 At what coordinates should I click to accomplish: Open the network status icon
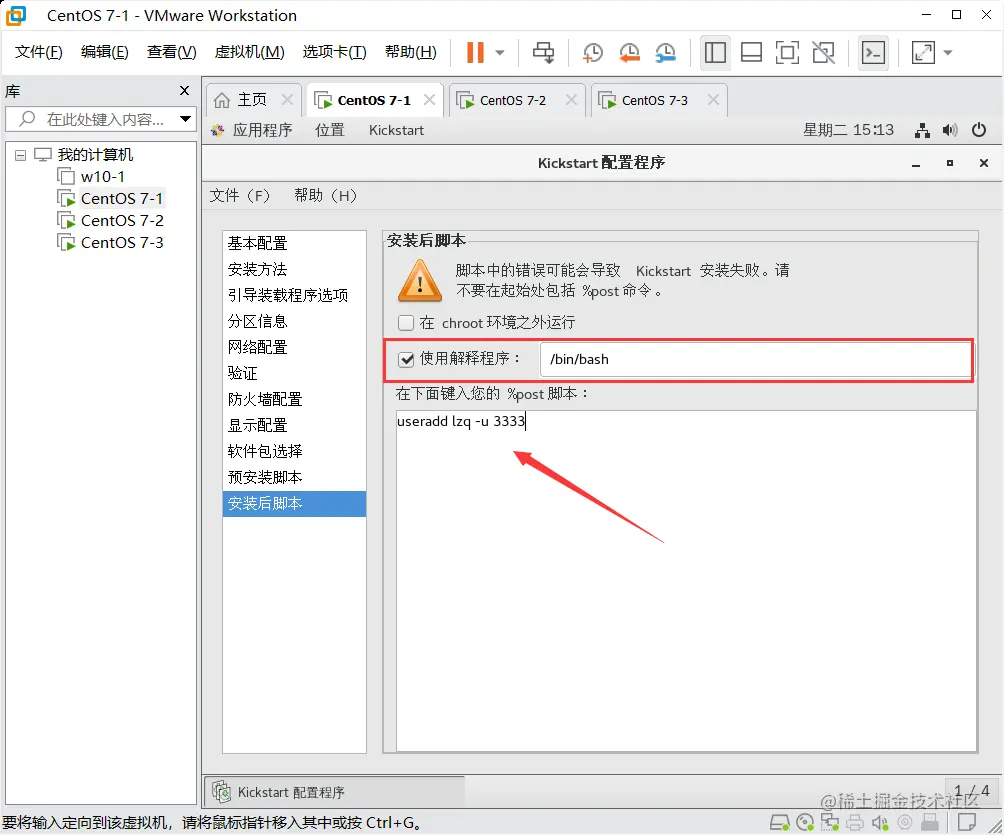(x=923, y=131)
